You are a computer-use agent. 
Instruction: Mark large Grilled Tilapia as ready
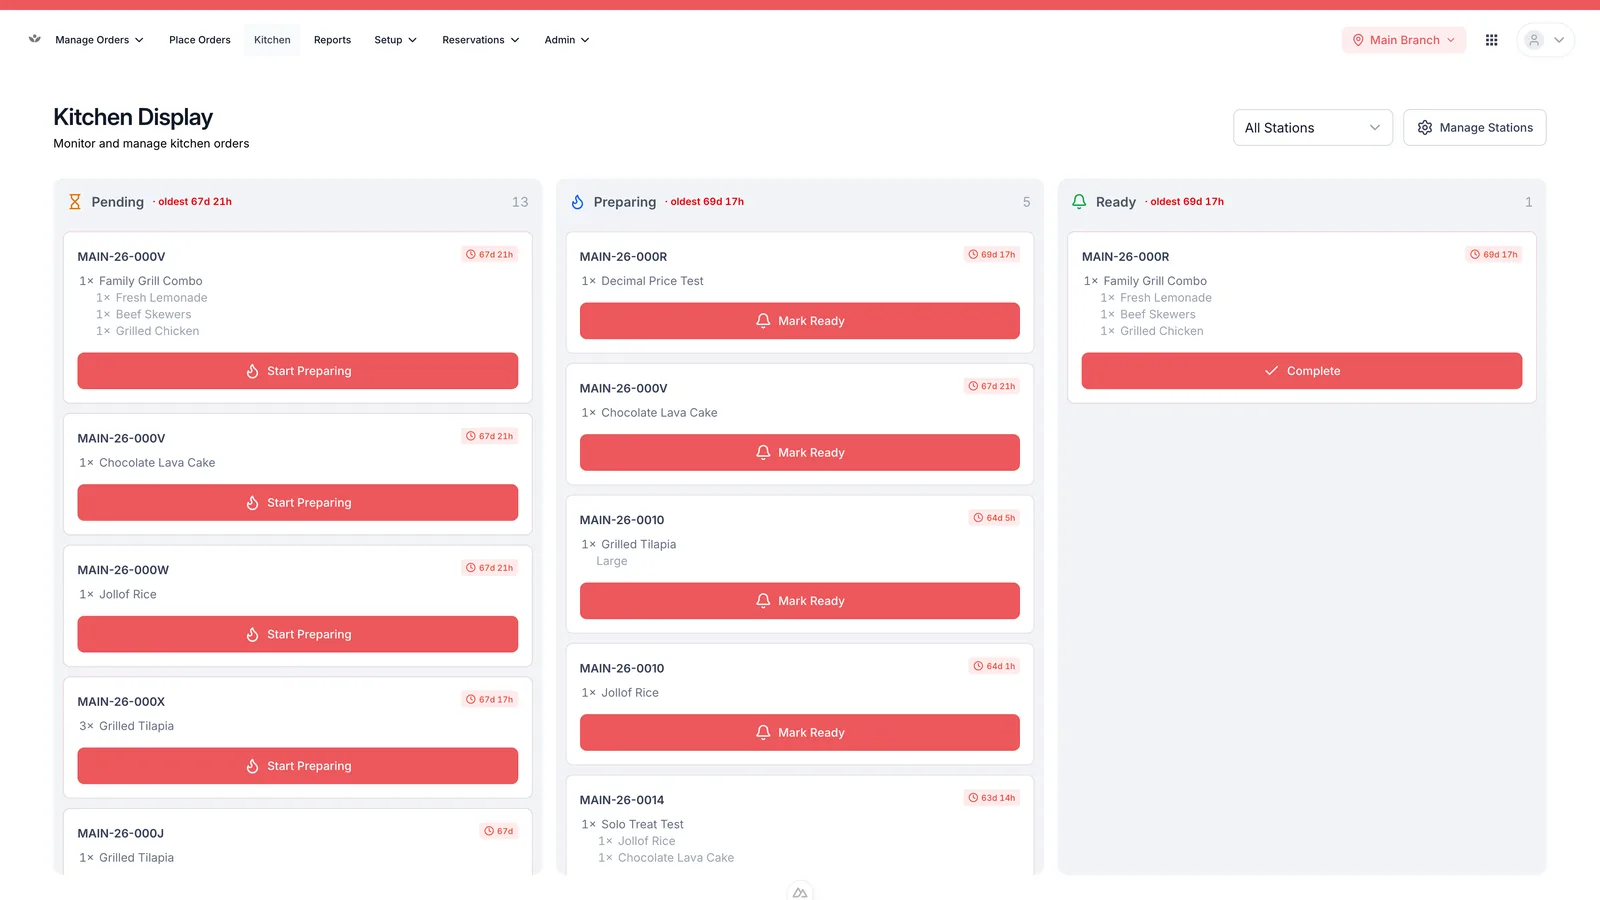pos(800,601)
